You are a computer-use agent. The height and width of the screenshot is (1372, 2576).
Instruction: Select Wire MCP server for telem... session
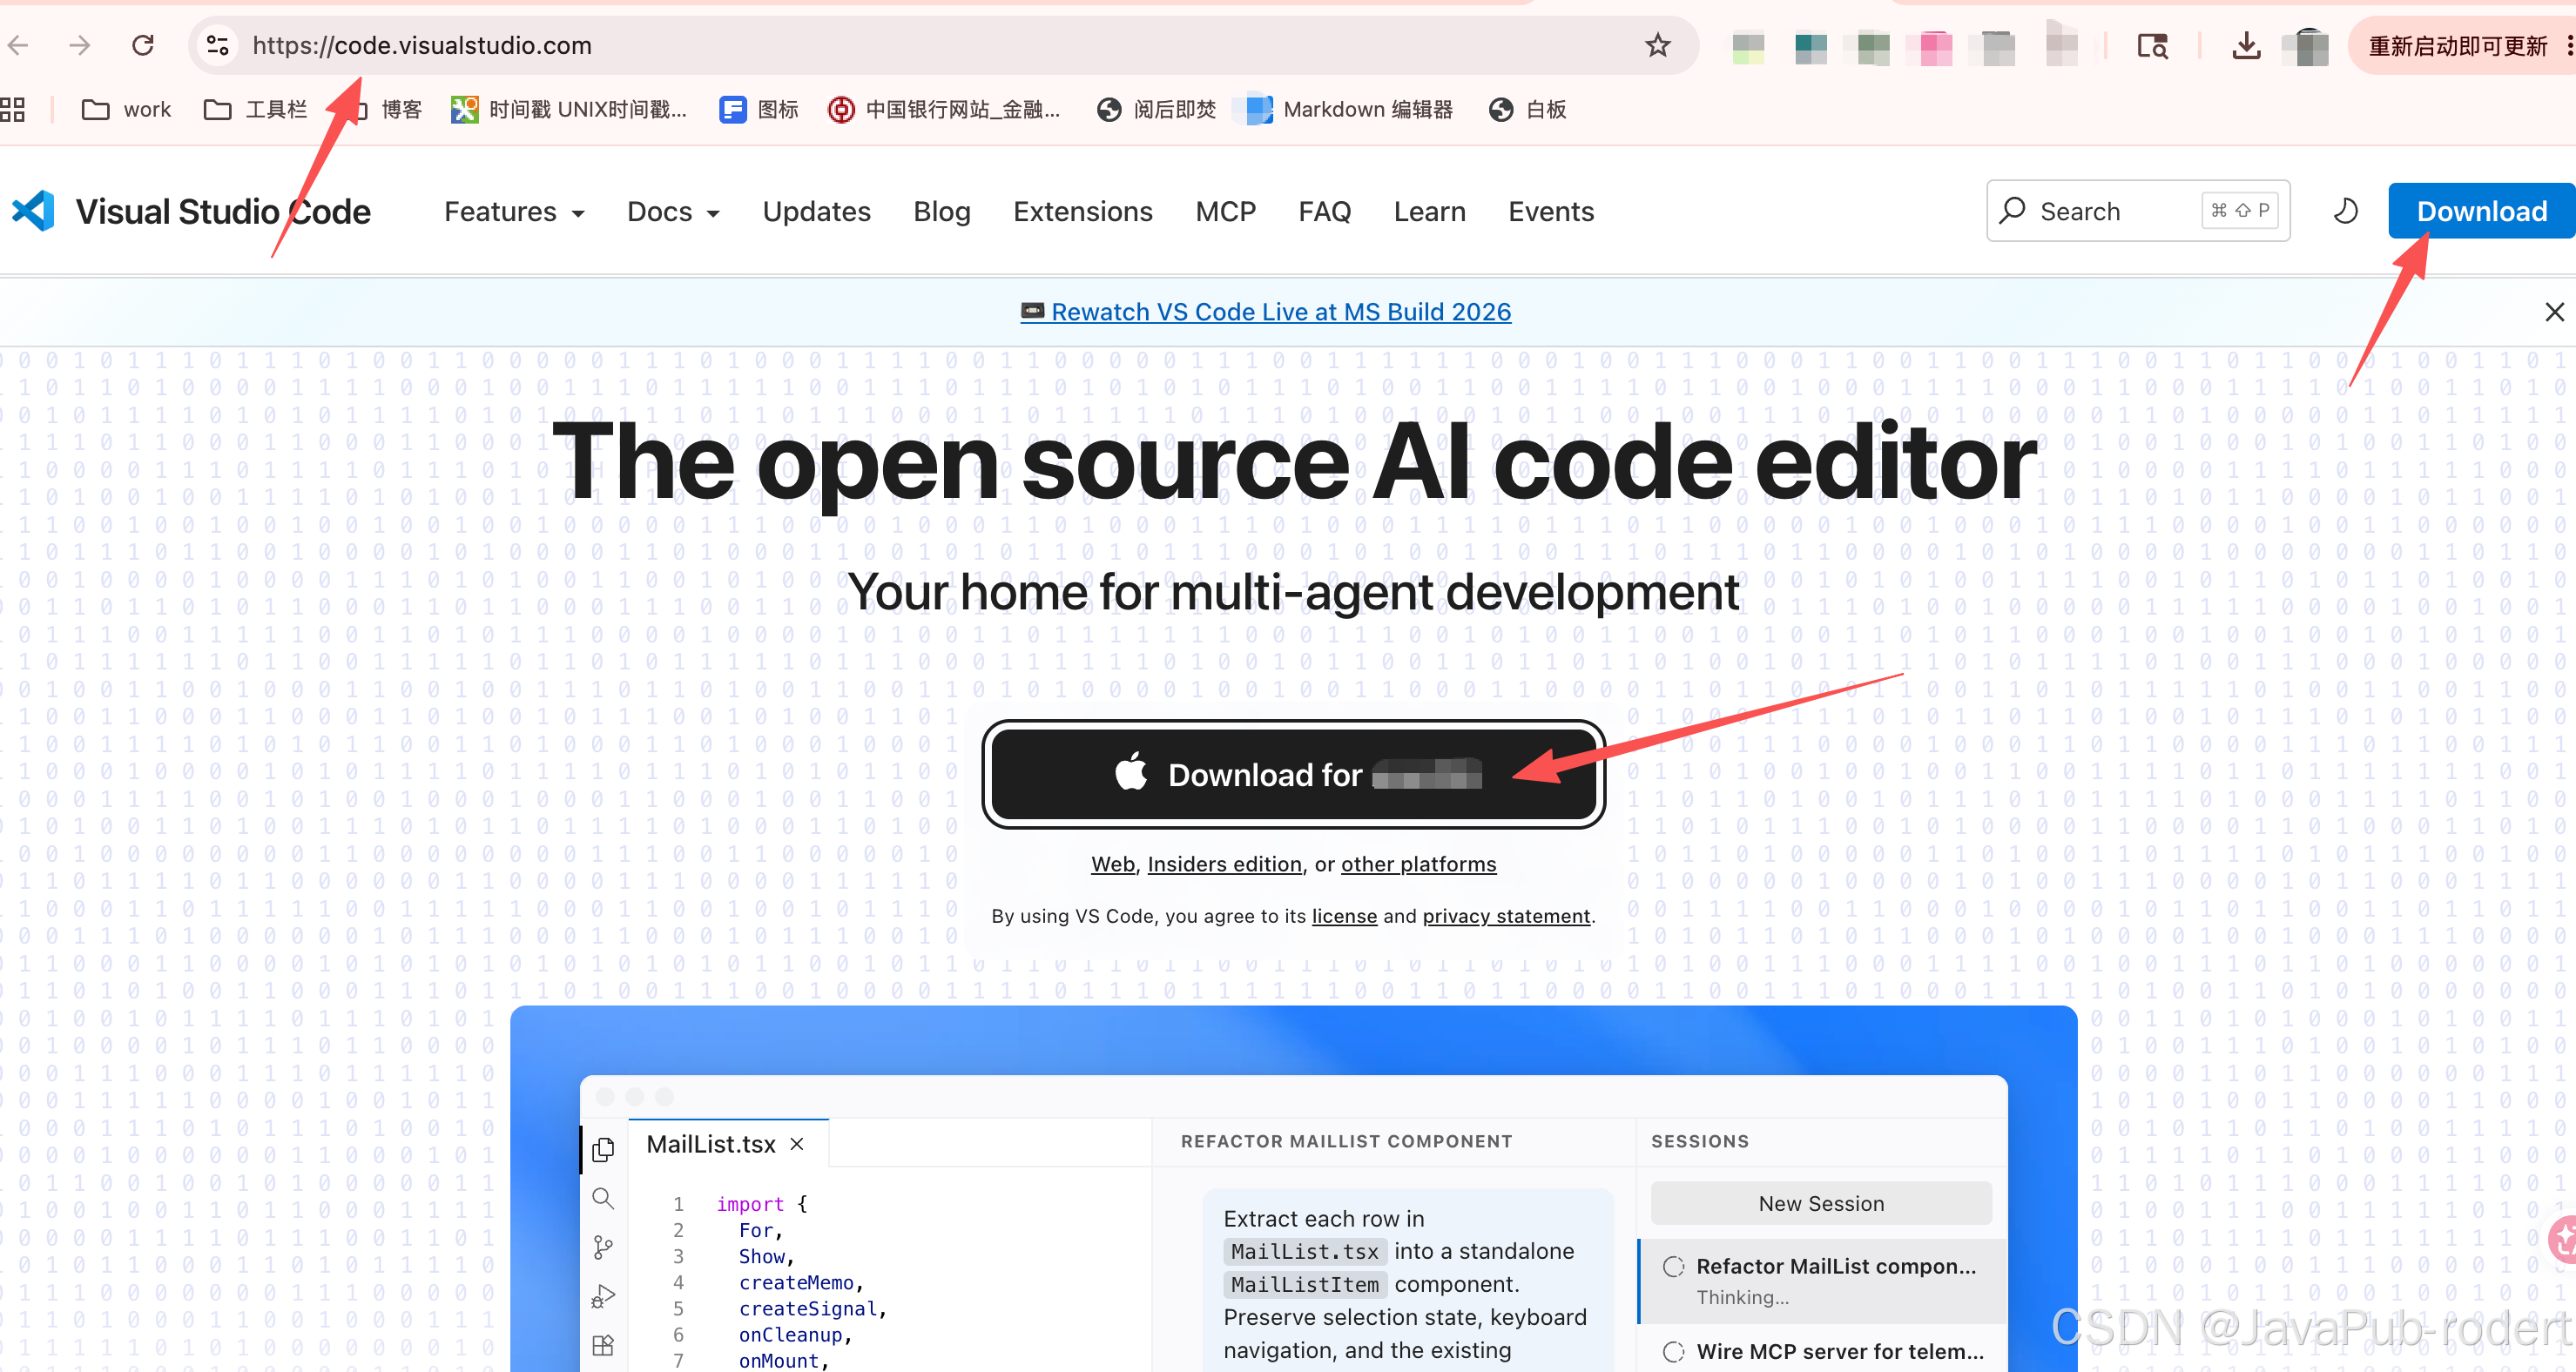pyautogui.click(x=1822, y=1351)
